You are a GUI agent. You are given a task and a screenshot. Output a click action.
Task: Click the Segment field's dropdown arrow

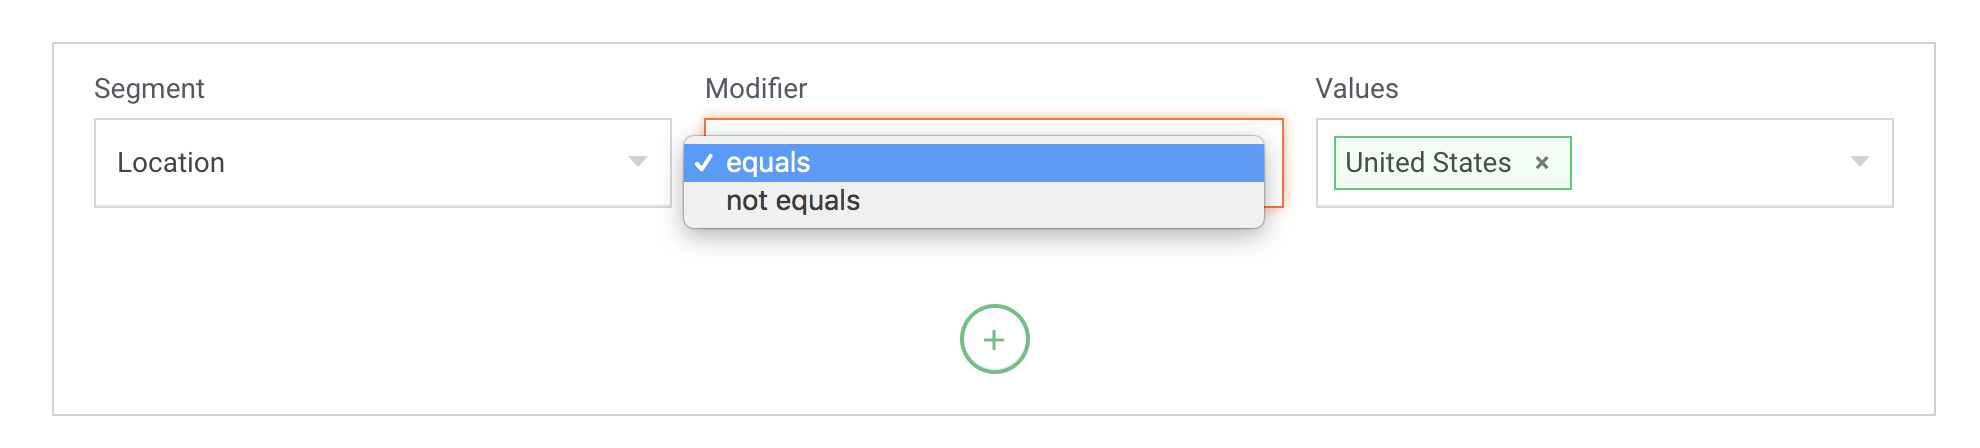637,162
